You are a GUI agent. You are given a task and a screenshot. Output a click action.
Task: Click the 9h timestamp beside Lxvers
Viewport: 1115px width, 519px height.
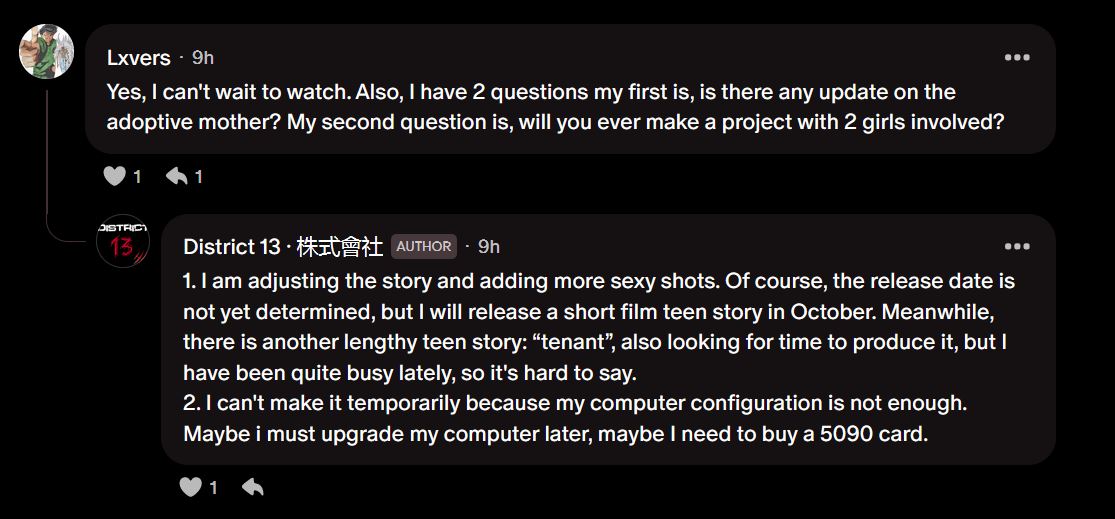[x=203, y=58]
